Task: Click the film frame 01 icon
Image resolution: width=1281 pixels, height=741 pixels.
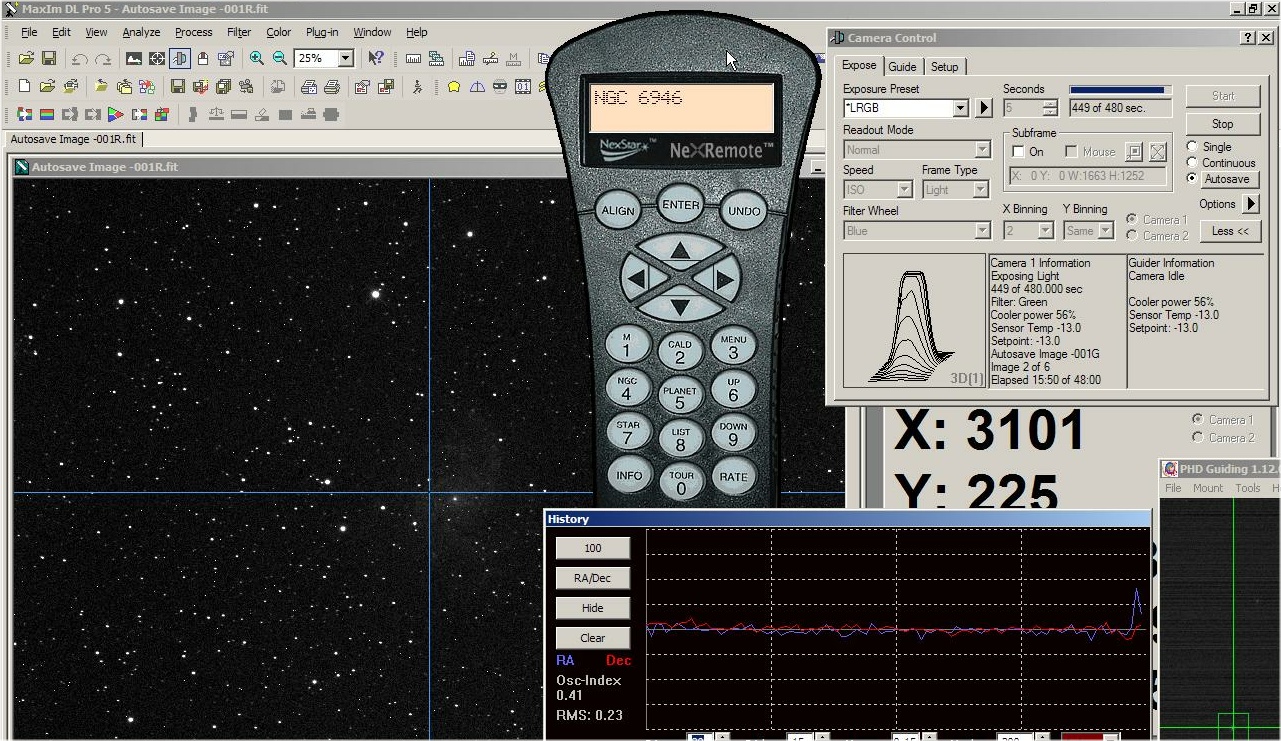Action: [523, 87]
